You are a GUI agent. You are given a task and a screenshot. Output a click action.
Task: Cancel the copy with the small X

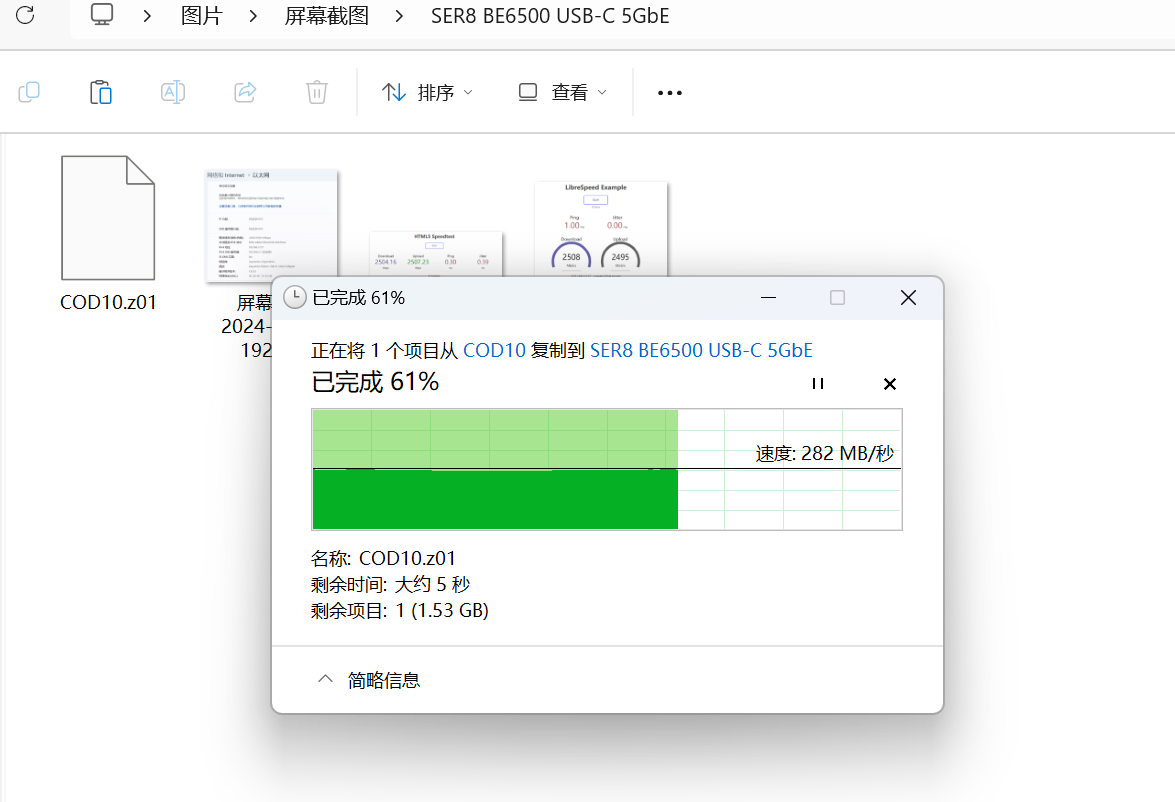889,384
